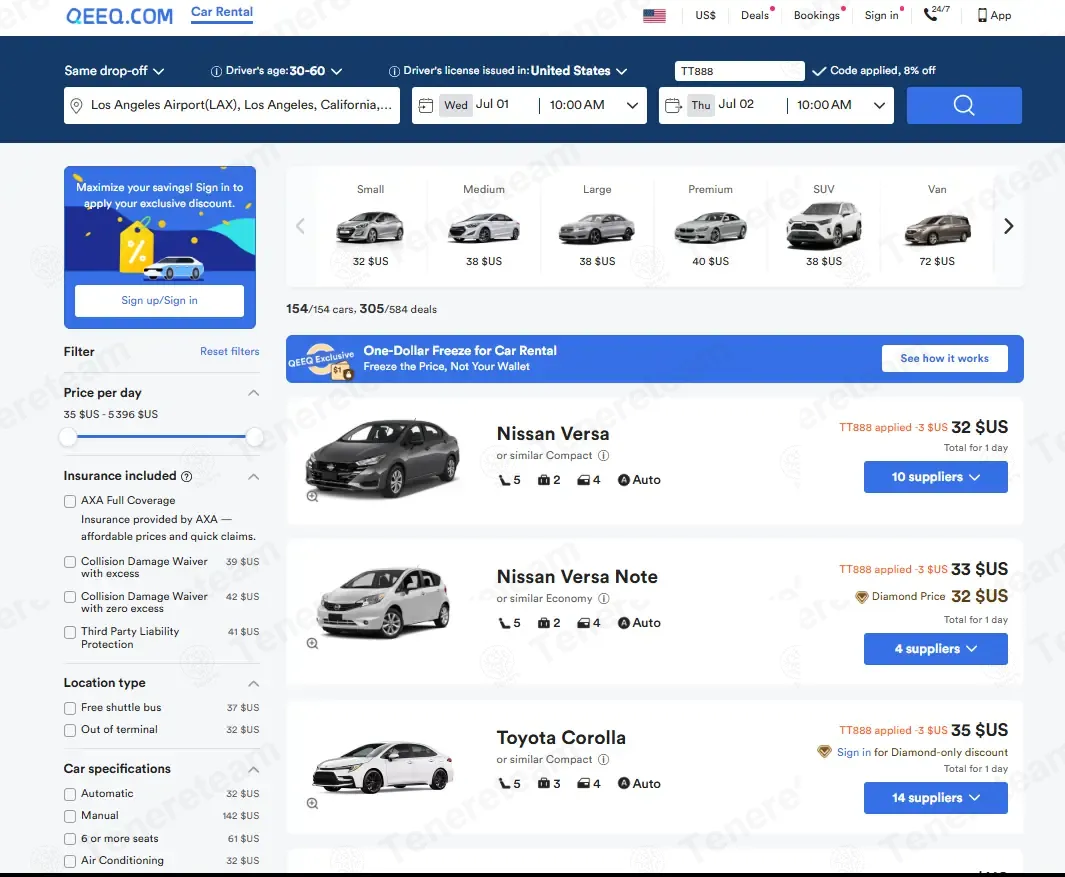Select the Automatic transmission checkbox
The image size is (1065, 877).
(70, 794)
